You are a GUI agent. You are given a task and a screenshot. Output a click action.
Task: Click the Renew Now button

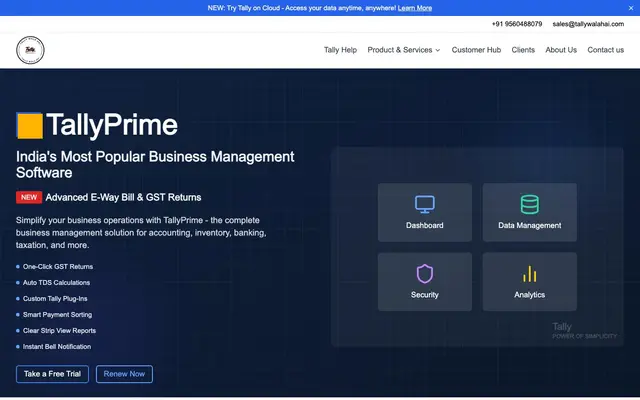click(124, 374)
